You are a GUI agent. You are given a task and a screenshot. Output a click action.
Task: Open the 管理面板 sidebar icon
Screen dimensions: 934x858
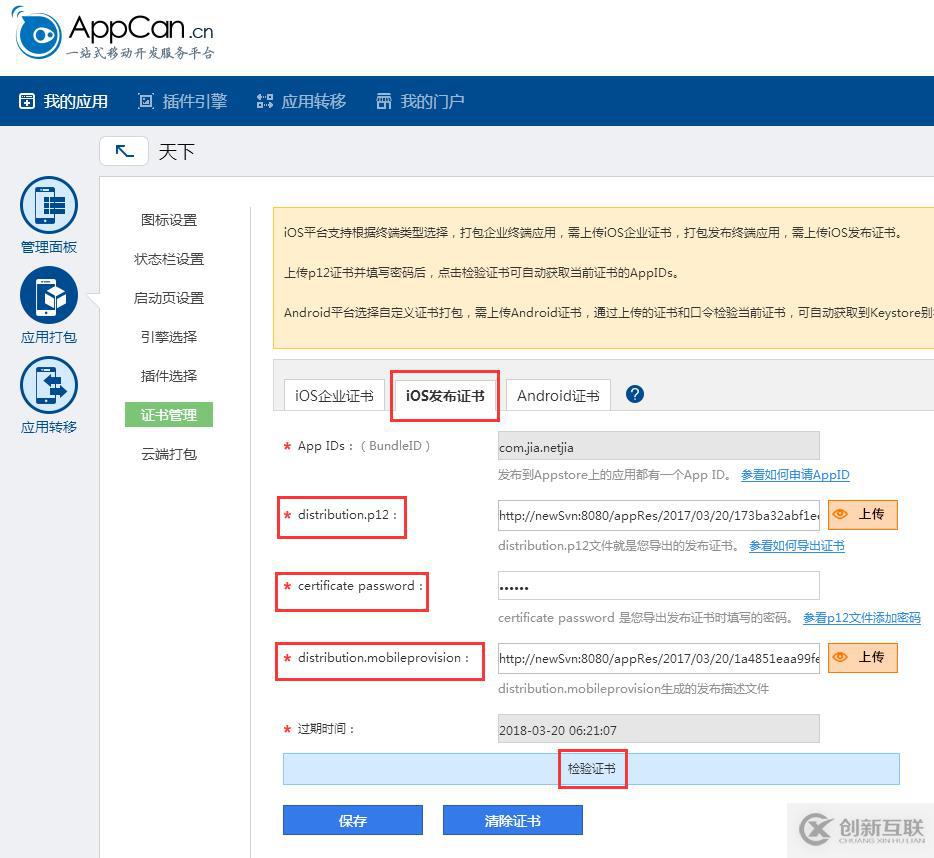pos(49,205)
